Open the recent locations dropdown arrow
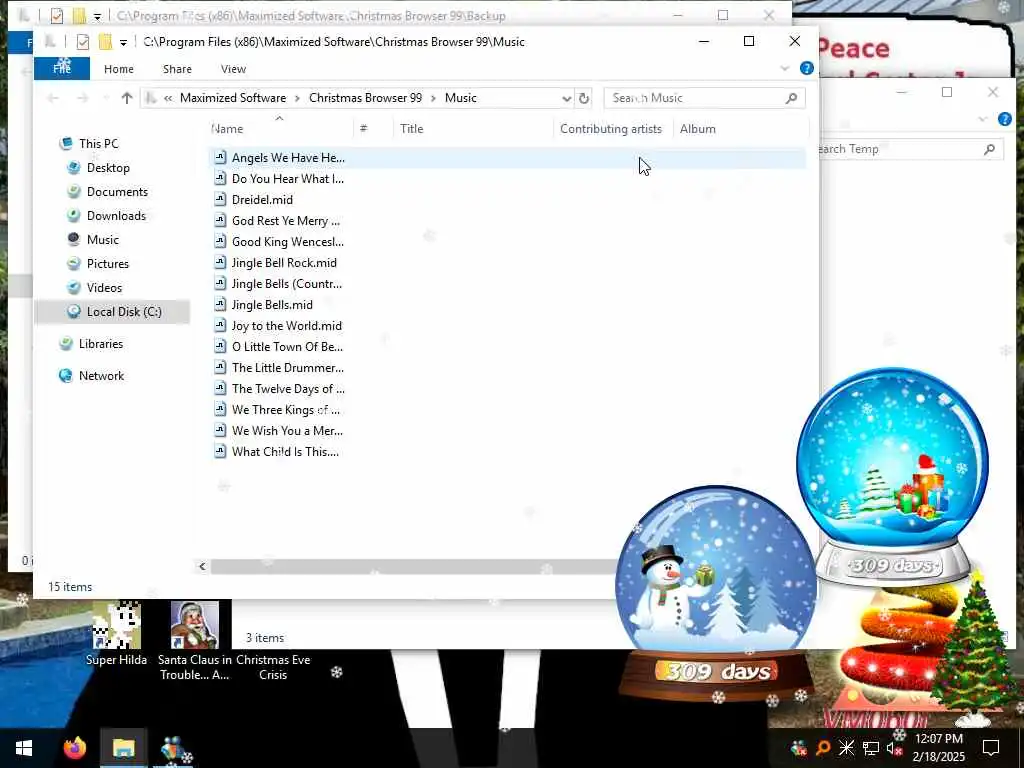The width and height of the screenshot is (1024, 768). (x=106, y=98)
